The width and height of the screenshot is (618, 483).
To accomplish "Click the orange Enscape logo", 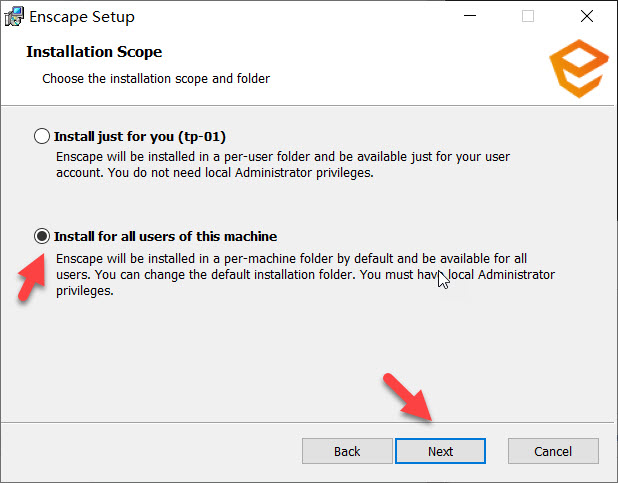I will point(579,68).
